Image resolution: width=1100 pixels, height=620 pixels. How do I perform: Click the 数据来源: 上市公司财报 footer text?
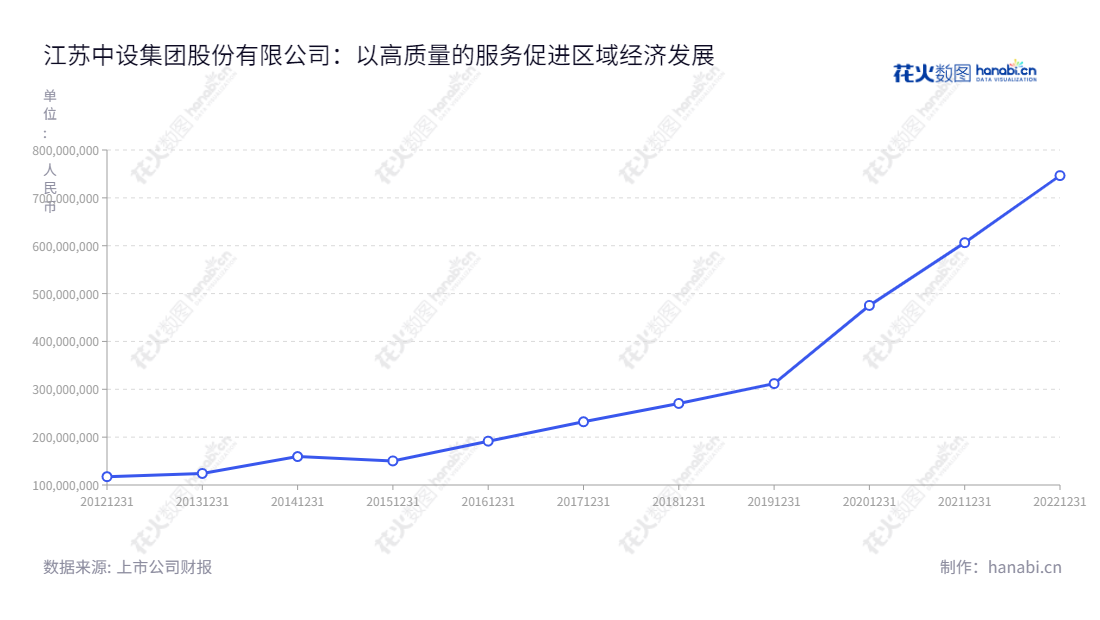pyautogui.click(x=128, y=567)
